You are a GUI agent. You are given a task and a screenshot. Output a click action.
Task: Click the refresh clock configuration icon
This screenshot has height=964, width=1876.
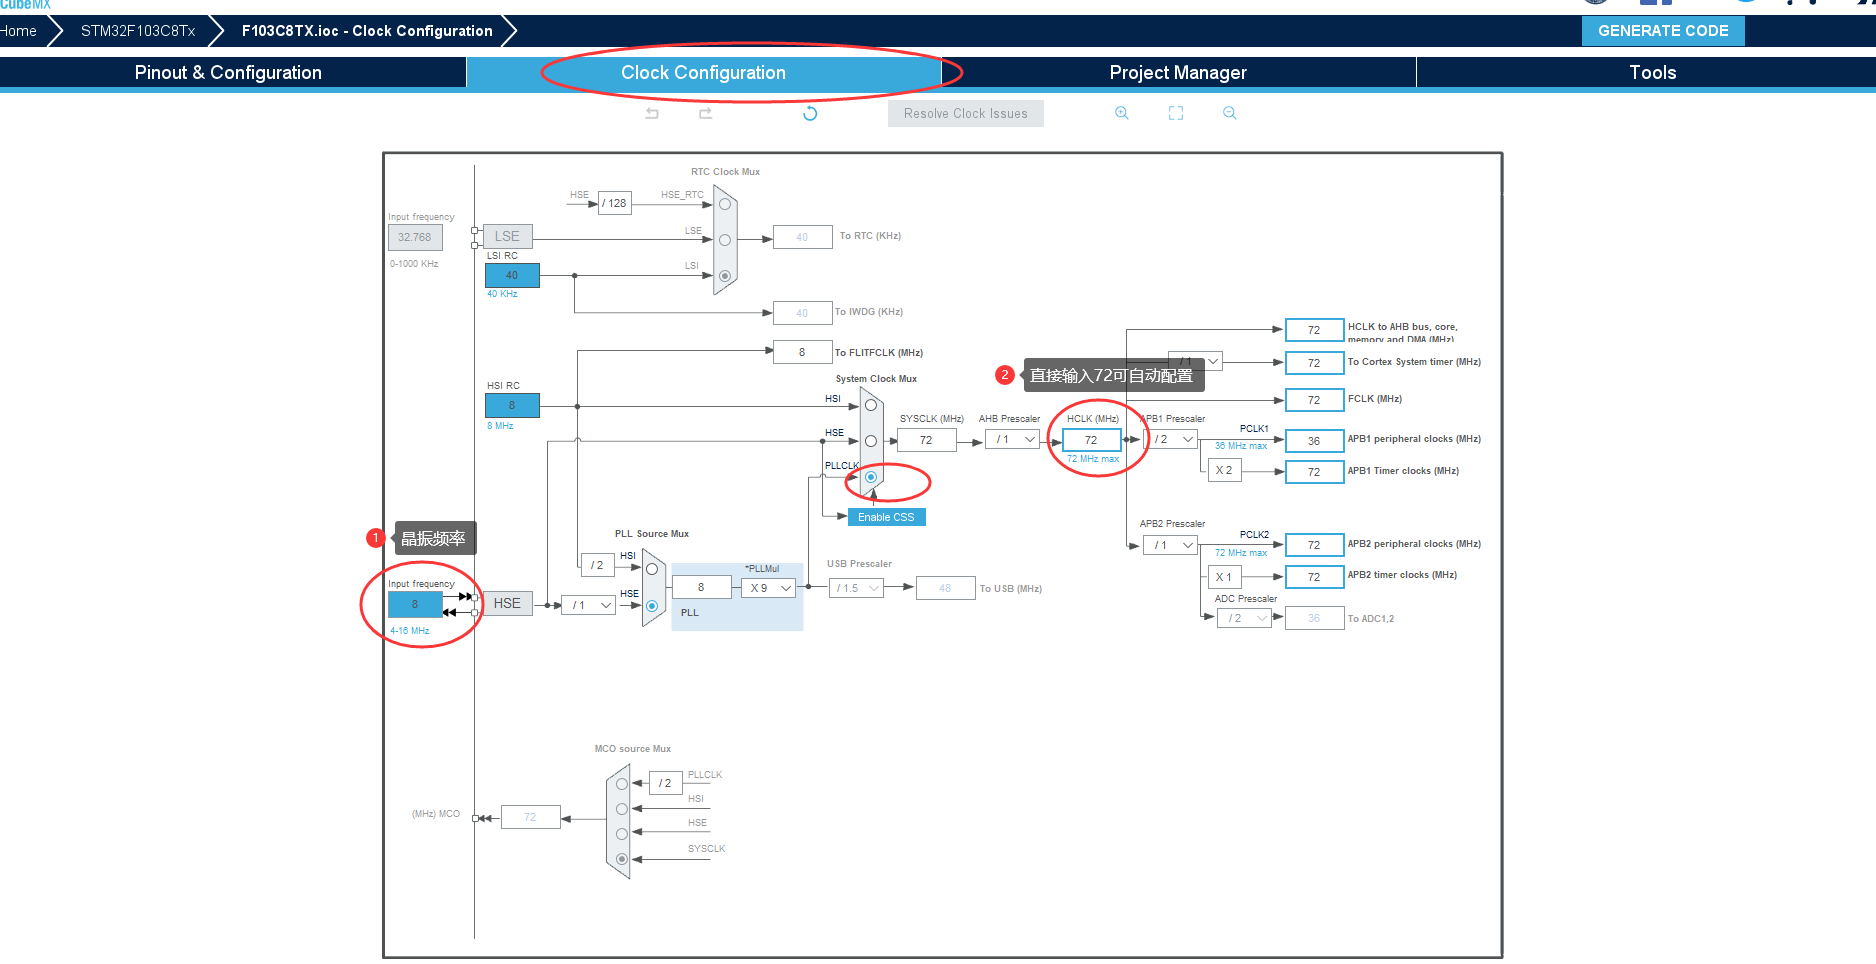click(810, 113)
